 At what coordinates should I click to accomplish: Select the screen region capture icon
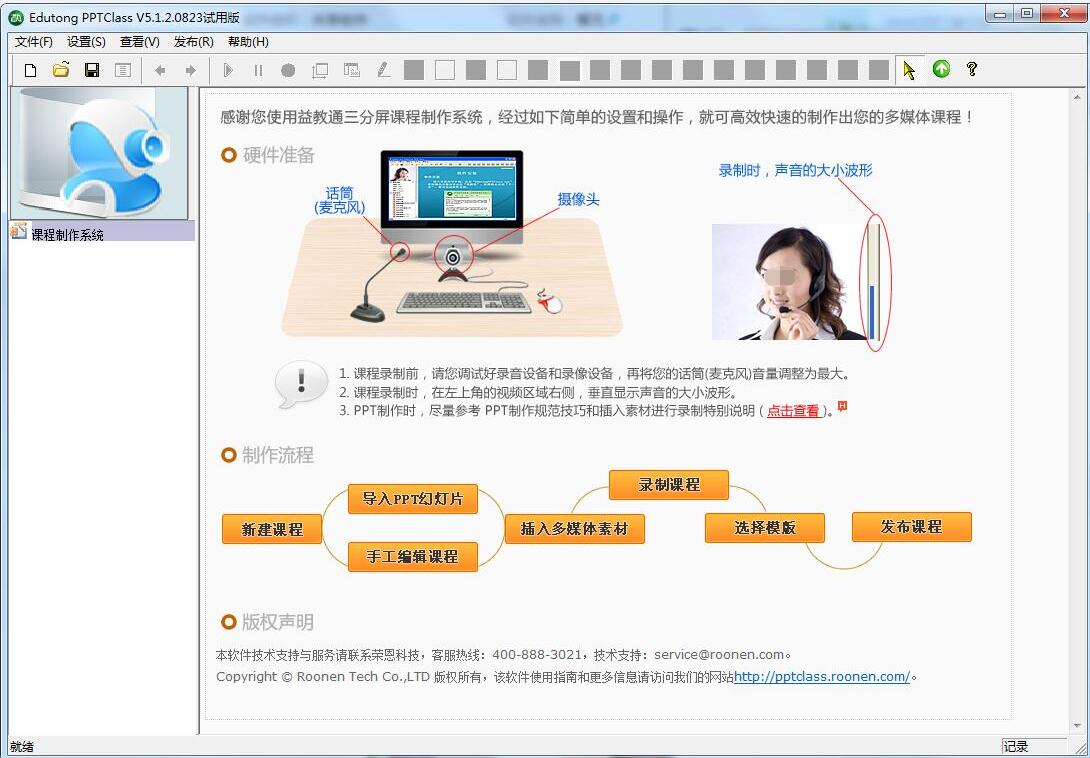point(321,70)
